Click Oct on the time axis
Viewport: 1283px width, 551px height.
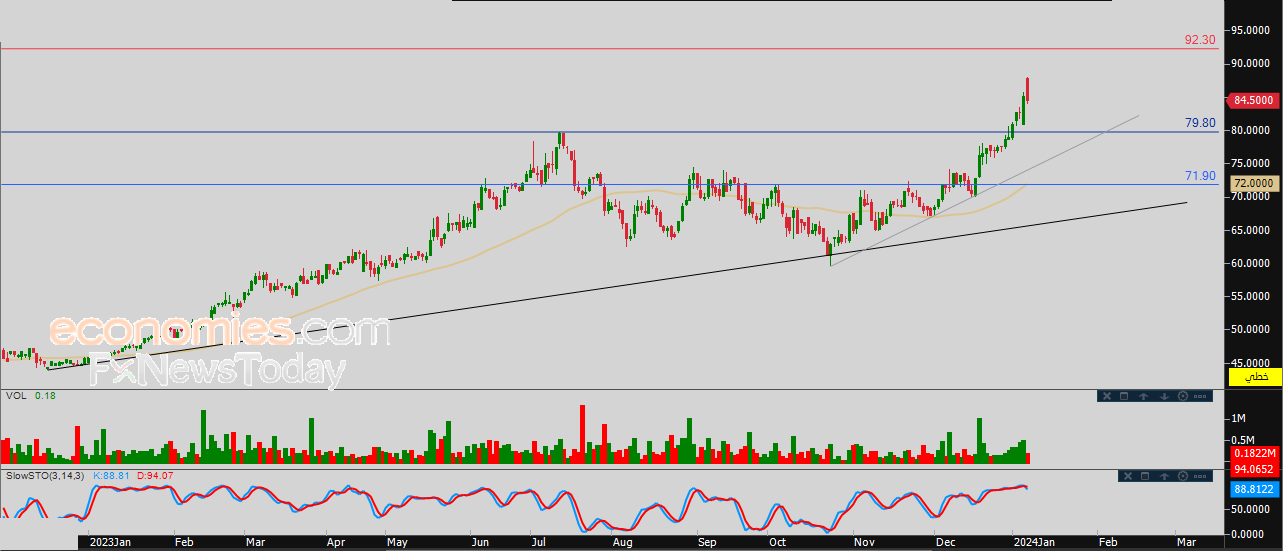pos(777,542)
